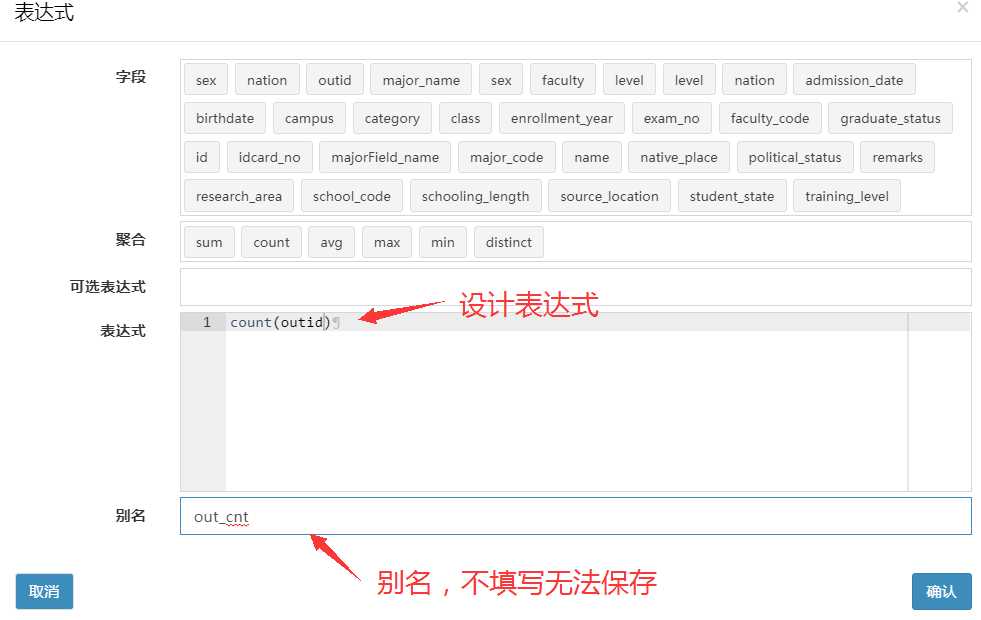
Task: Pick the name field button
Action: [592, 157]
